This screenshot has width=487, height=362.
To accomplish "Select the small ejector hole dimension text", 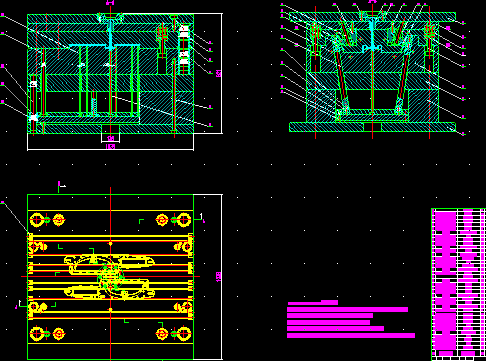I will click(x=110, y=138).
